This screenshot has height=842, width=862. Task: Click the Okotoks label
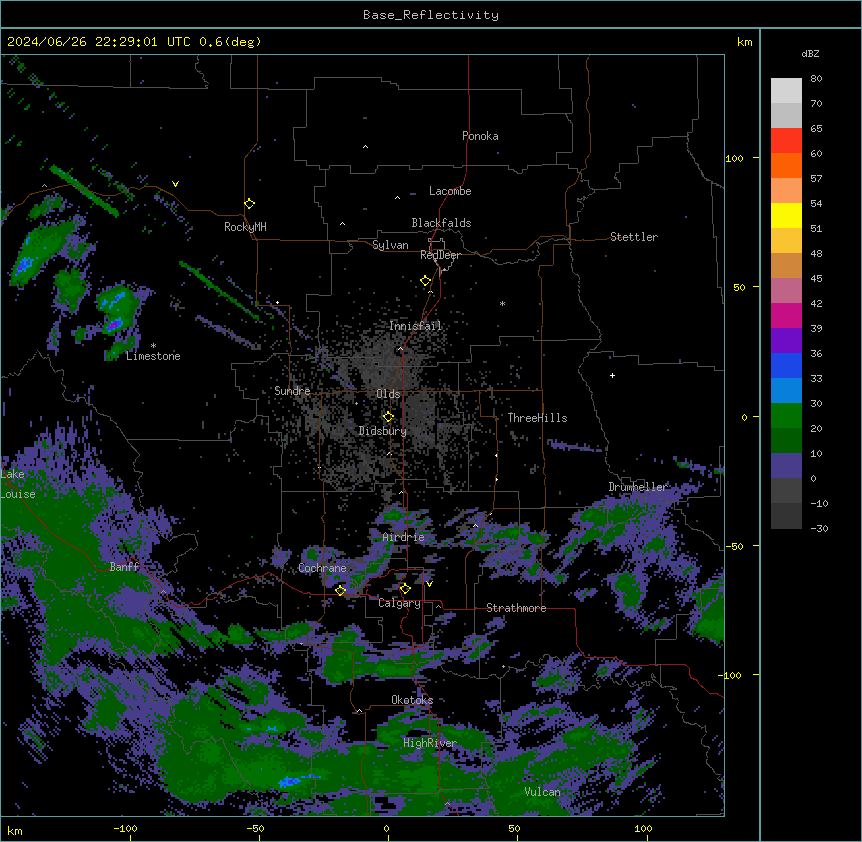pos(412,700)
